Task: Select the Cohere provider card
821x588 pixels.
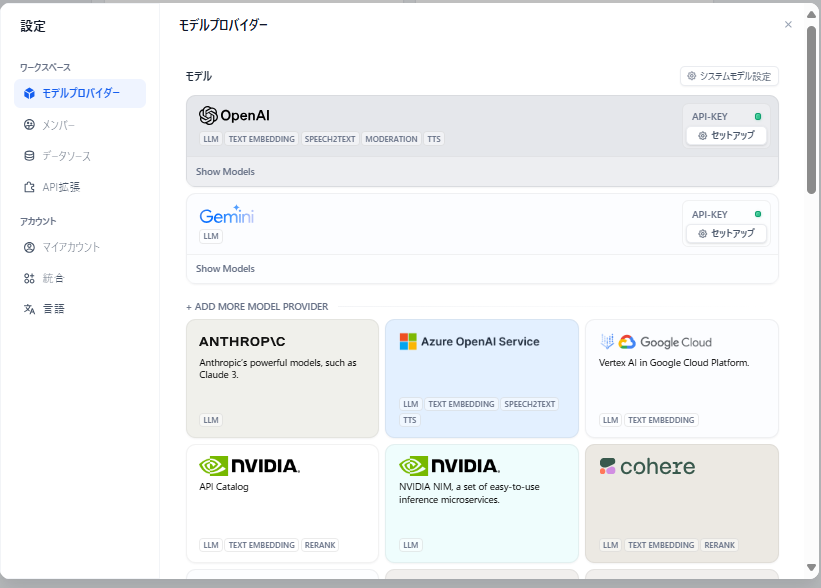Action: [682, 504]
